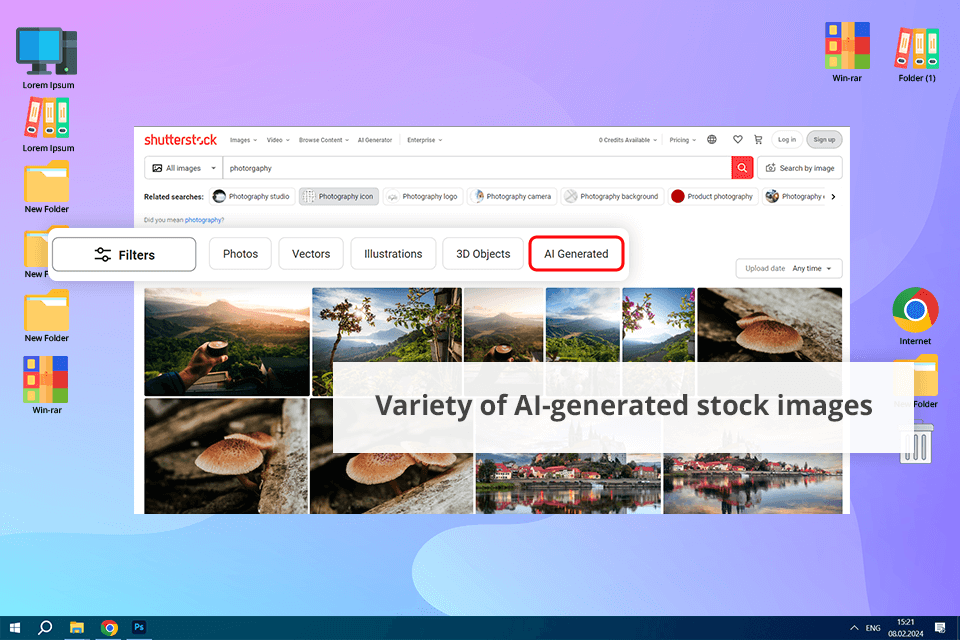Expand the Browse Content menu
Image resolution: width=960 pixels, height=640 pixels.
pyautogui.click(x=323, y=140)
